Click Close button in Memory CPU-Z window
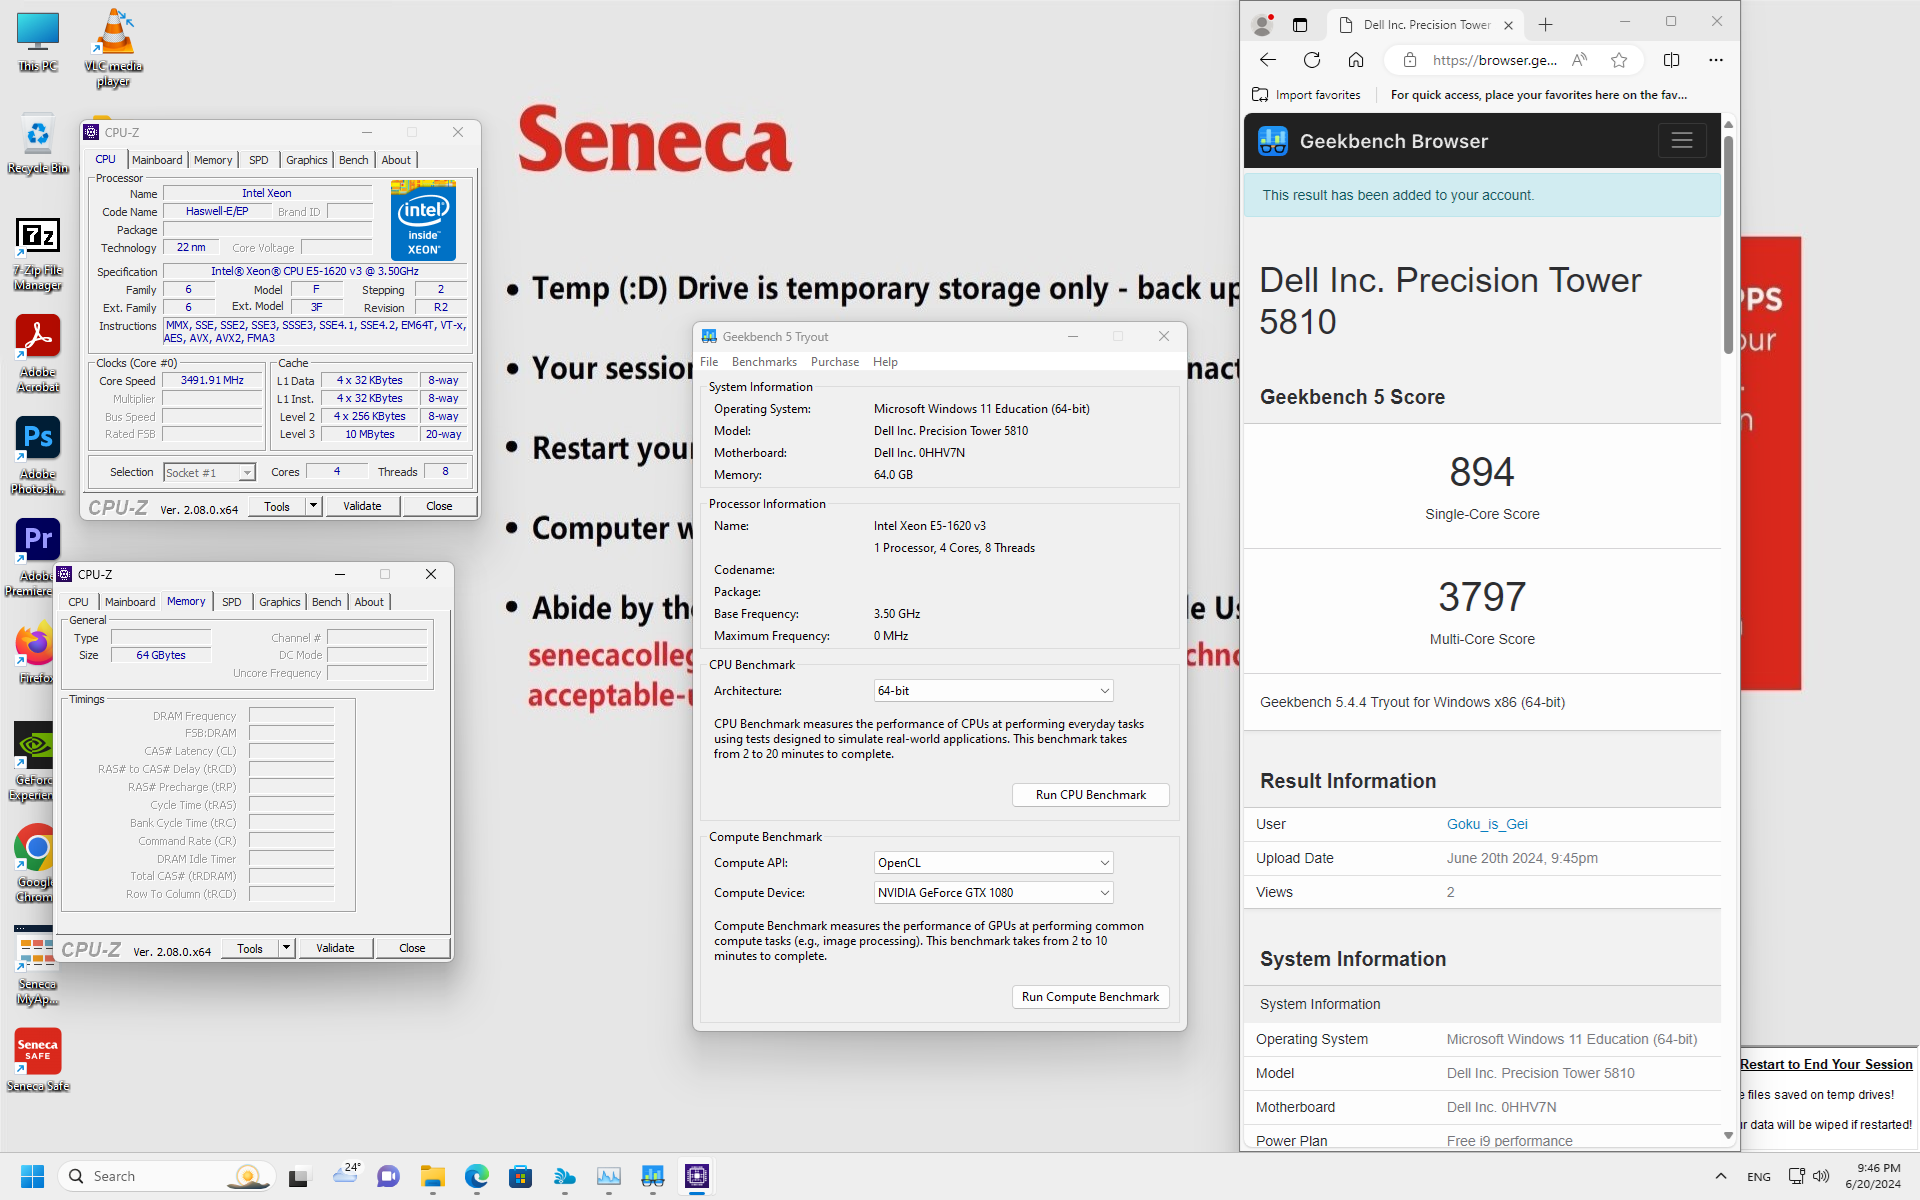 pyautogui.click(x=412, y=948)
